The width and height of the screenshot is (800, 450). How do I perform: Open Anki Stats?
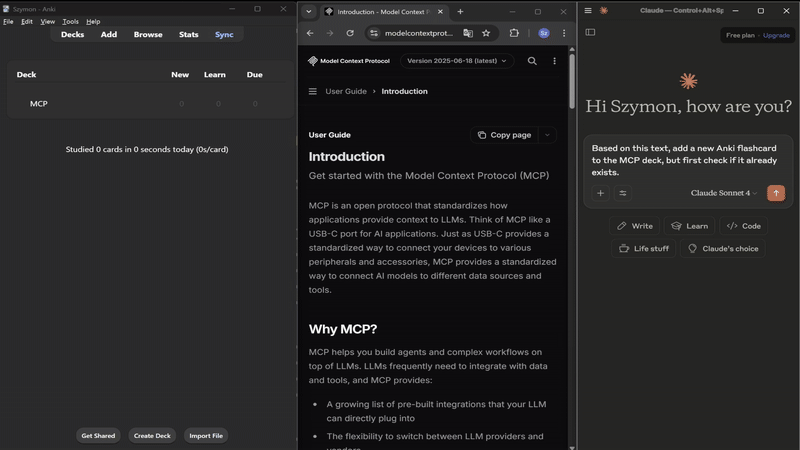188,34
